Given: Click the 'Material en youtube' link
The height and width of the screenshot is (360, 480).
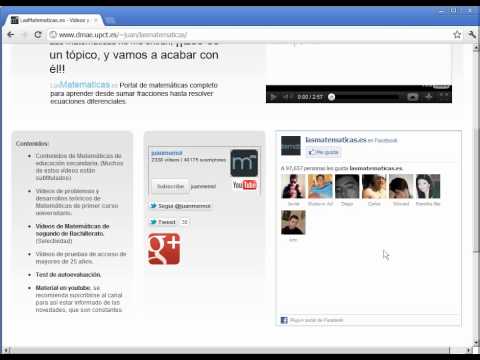Looking at the screenshot, I should point(63,288).
